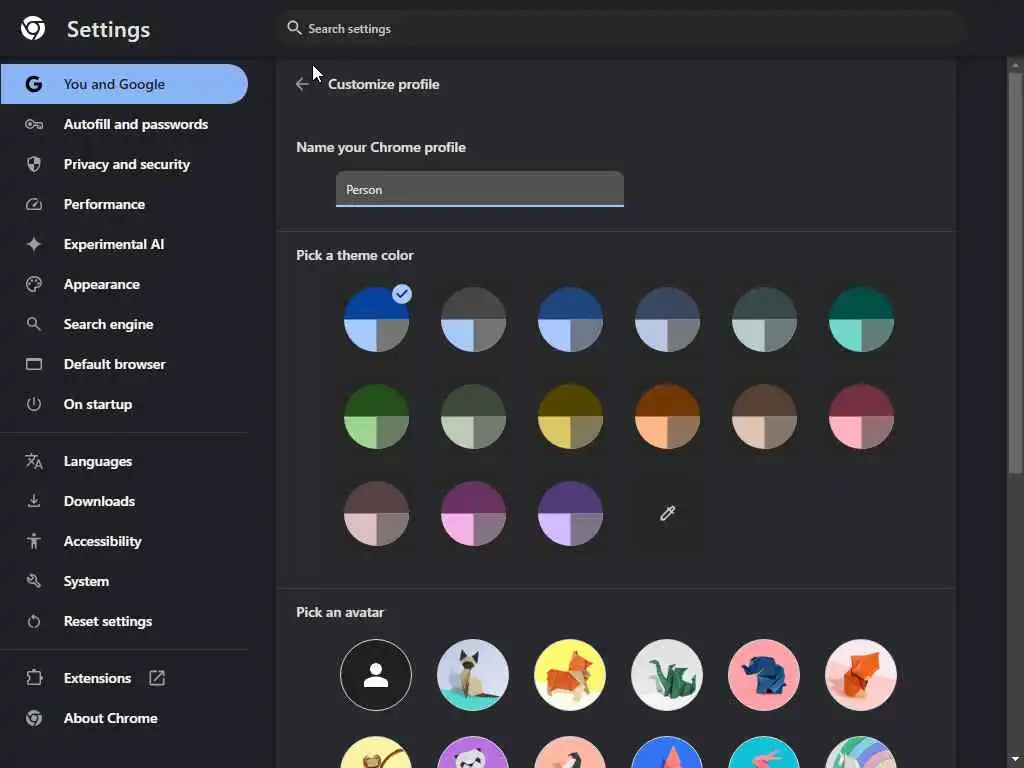Click the translate Languages icon
This screenshot has width=1024, height=768.
(34, 461)
